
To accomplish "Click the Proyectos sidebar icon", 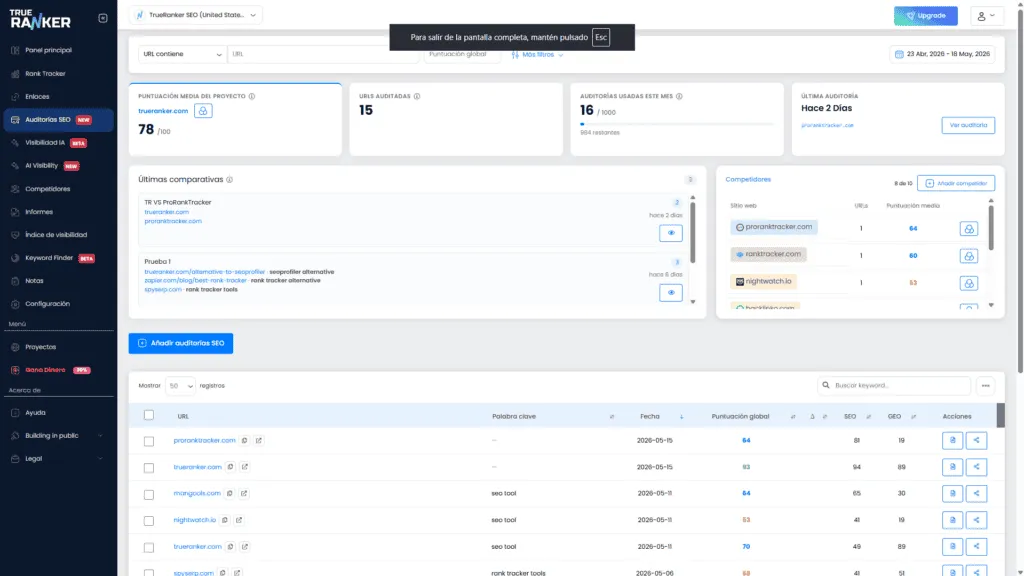I will [x=15, y=347].
